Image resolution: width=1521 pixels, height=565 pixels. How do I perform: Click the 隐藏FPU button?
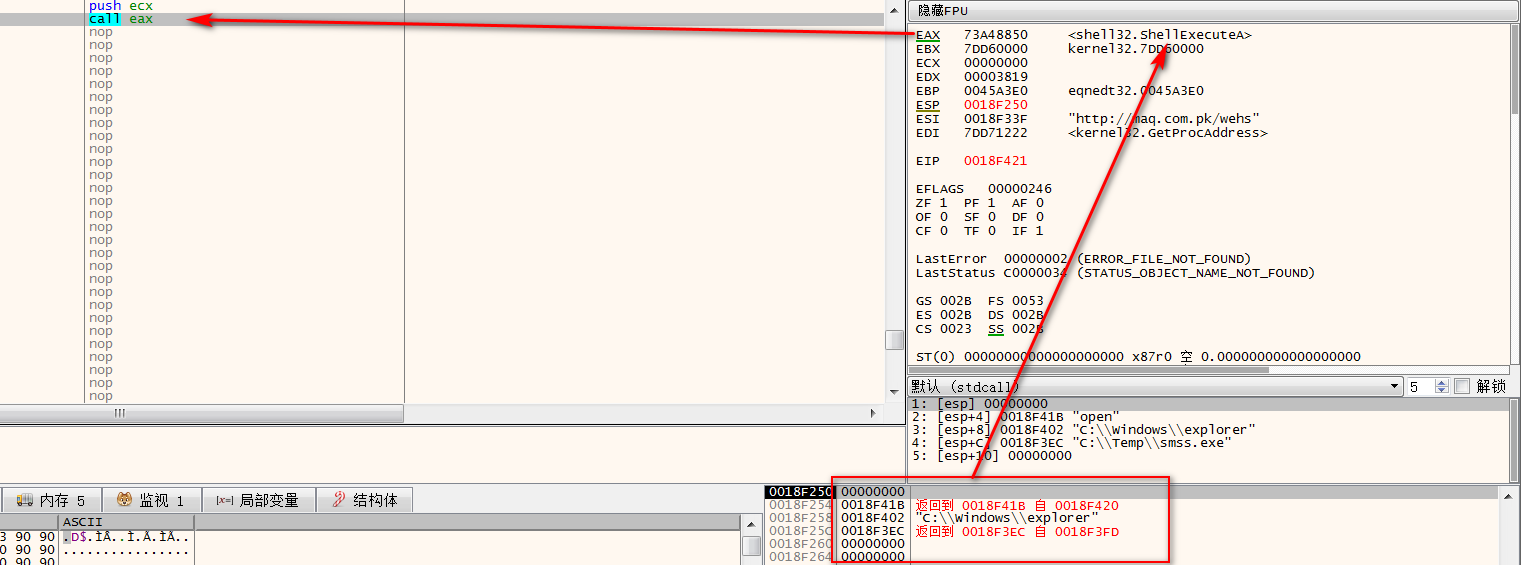[x=1213, y=11]
